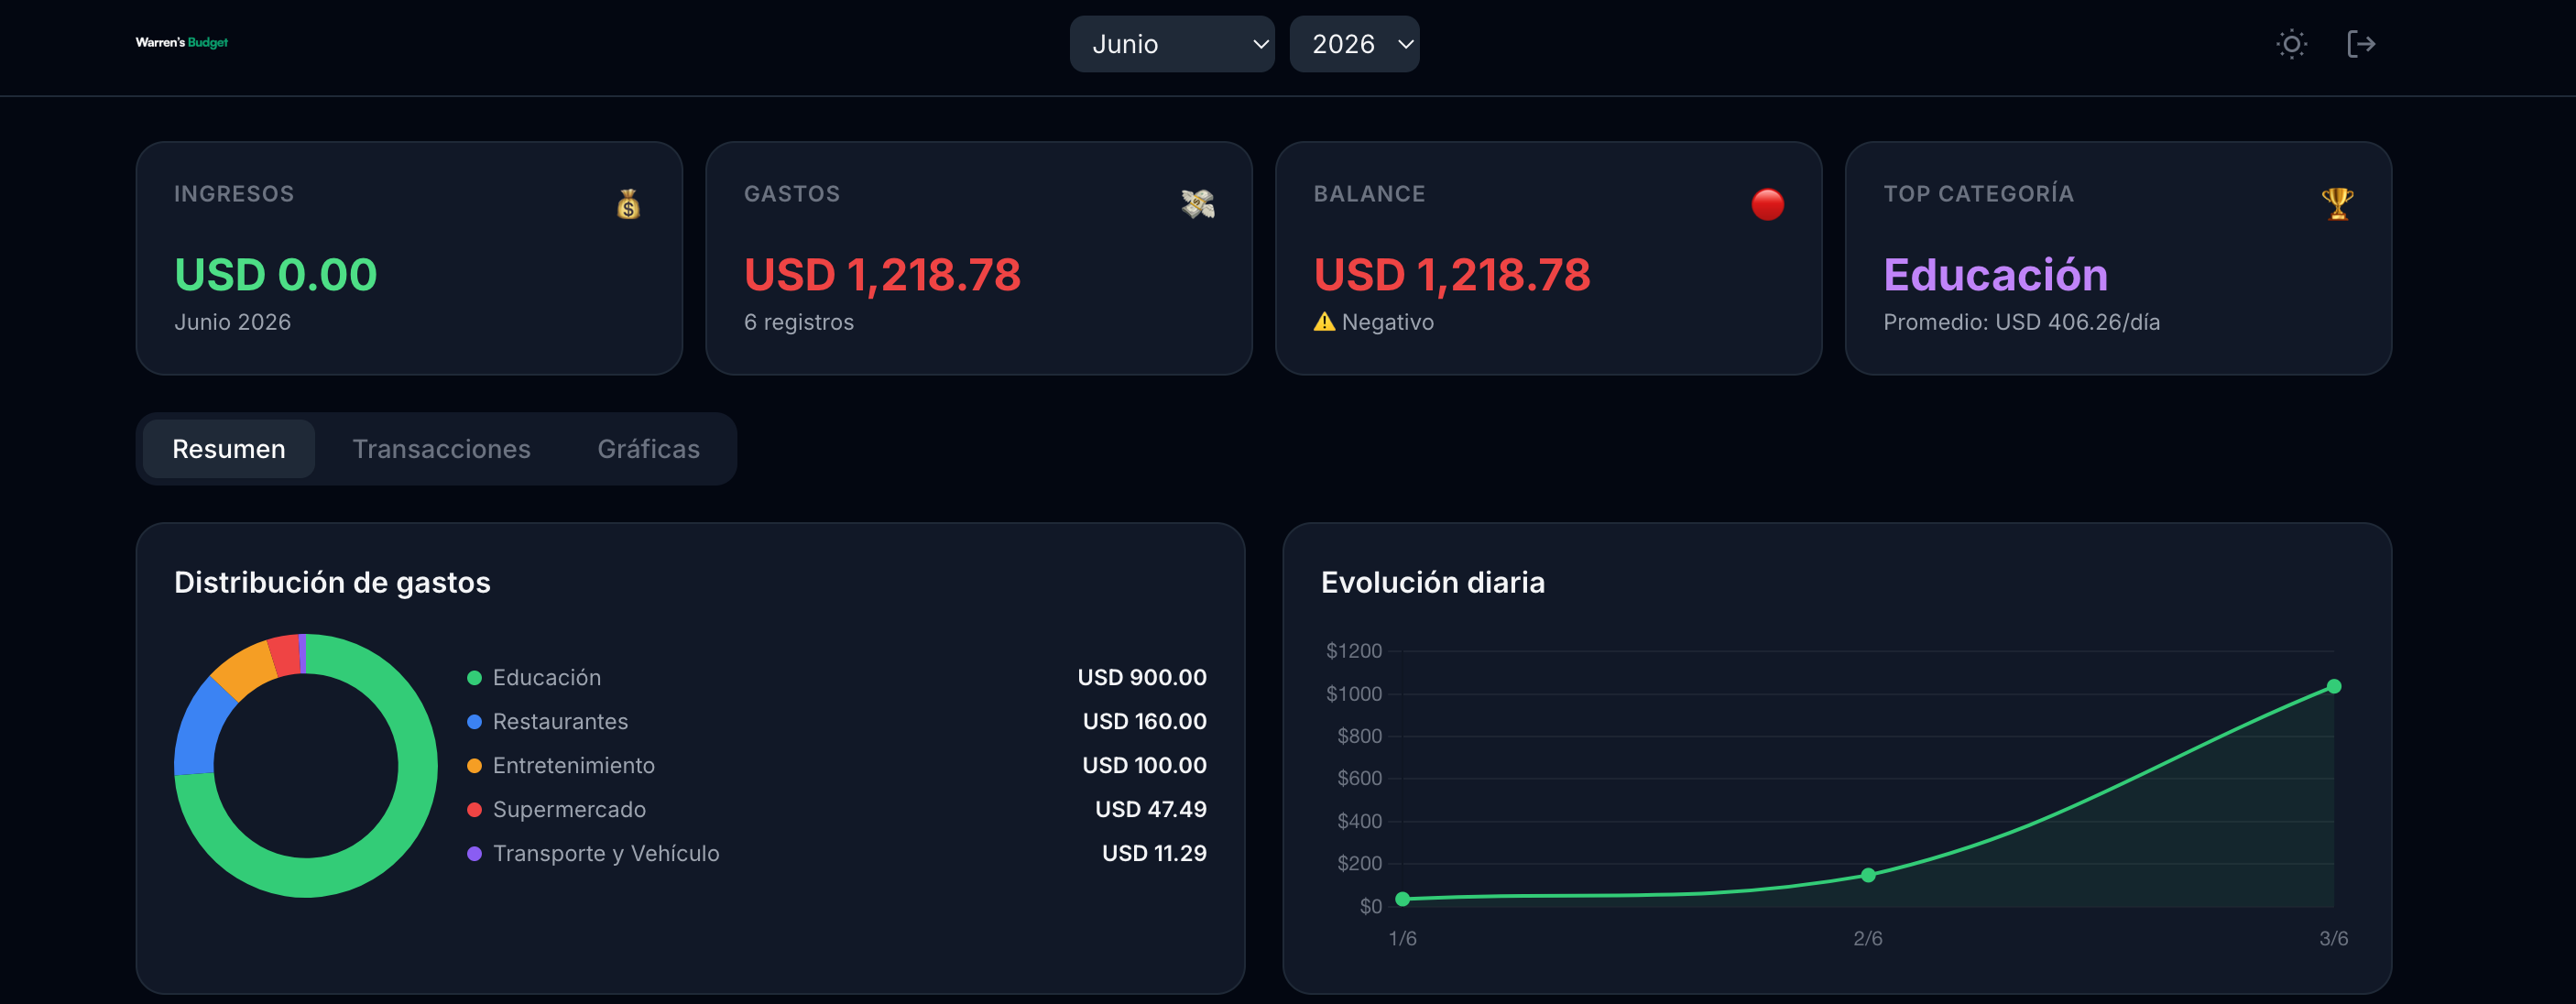Screen dimensions: 2576x1004
Task: Click the USD 100.00 value
Action: tap(1145, 766)
